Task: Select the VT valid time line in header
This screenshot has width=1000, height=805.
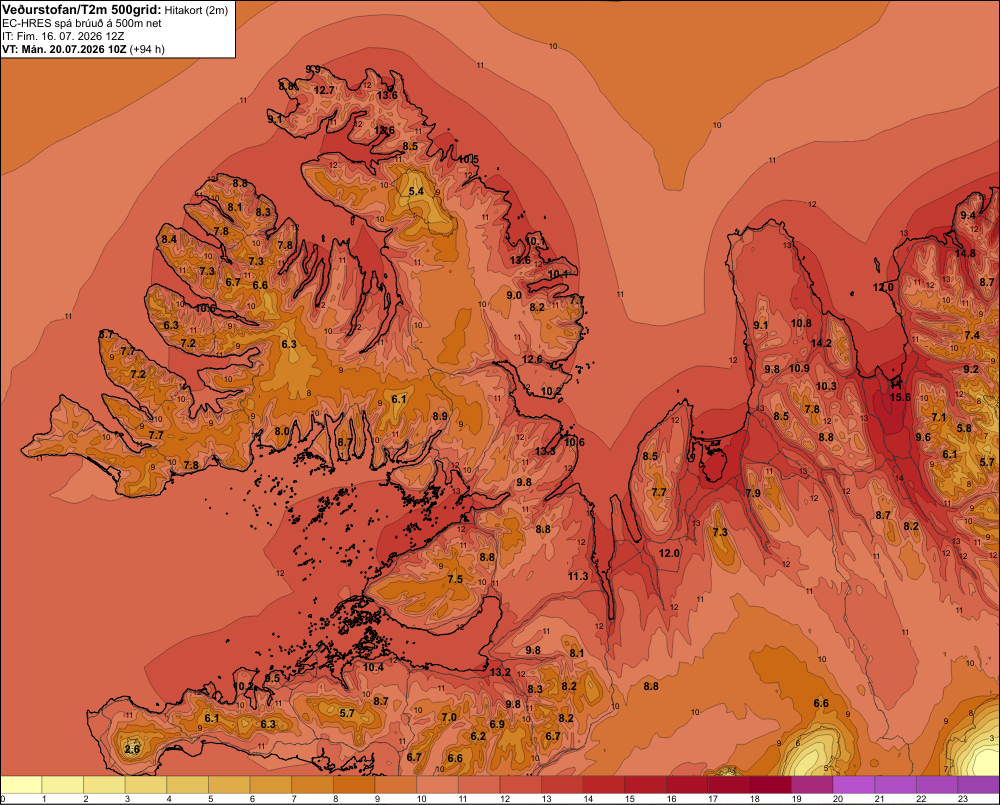Action: tap(83, 49)
